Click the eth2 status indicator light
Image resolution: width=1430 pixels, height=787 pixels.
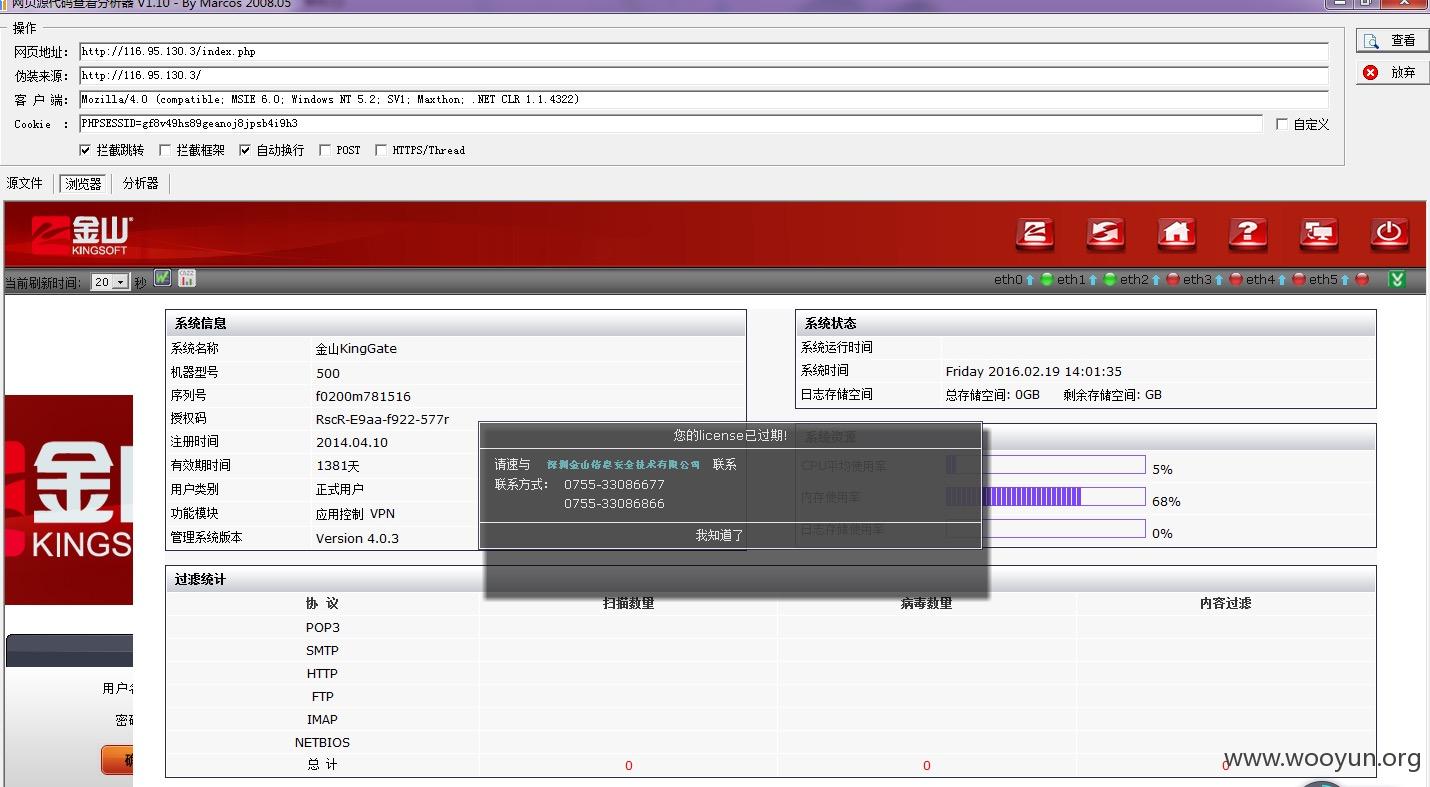coord(1173,280)
